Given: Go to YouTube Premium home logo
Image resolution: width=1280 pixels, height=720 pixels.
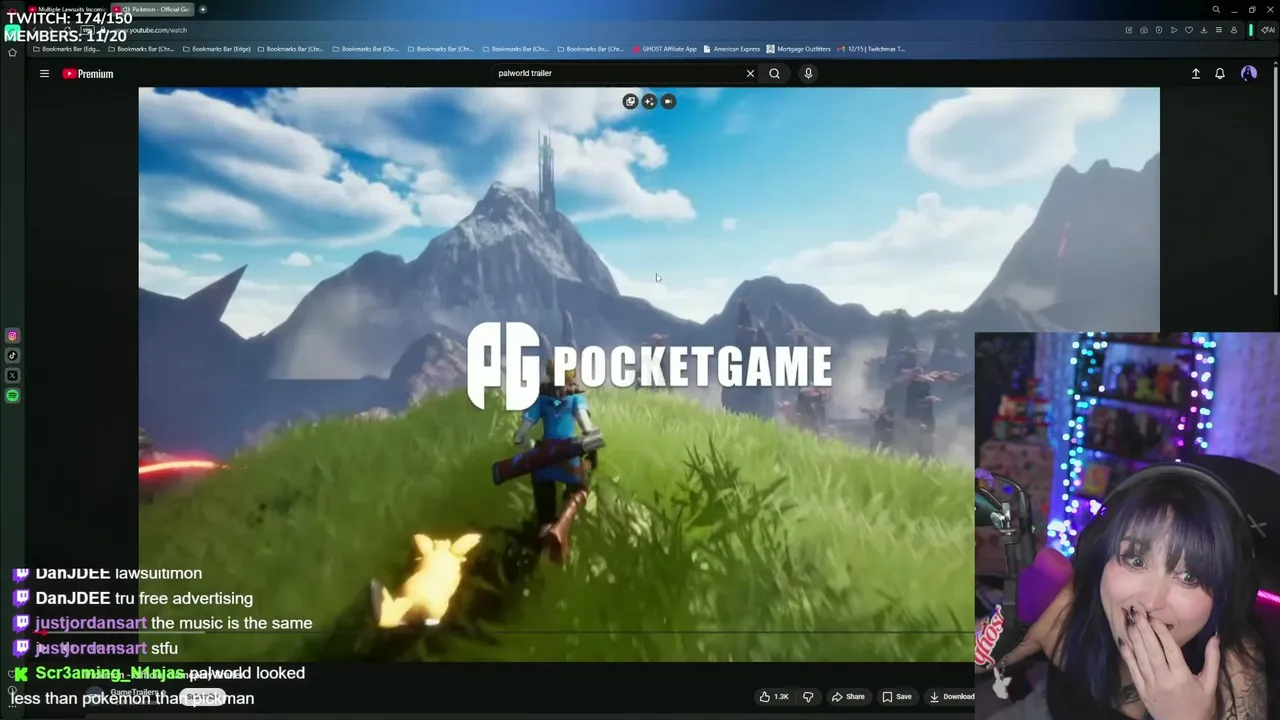Looking at the screenshot, I should [x=88, y=73].
